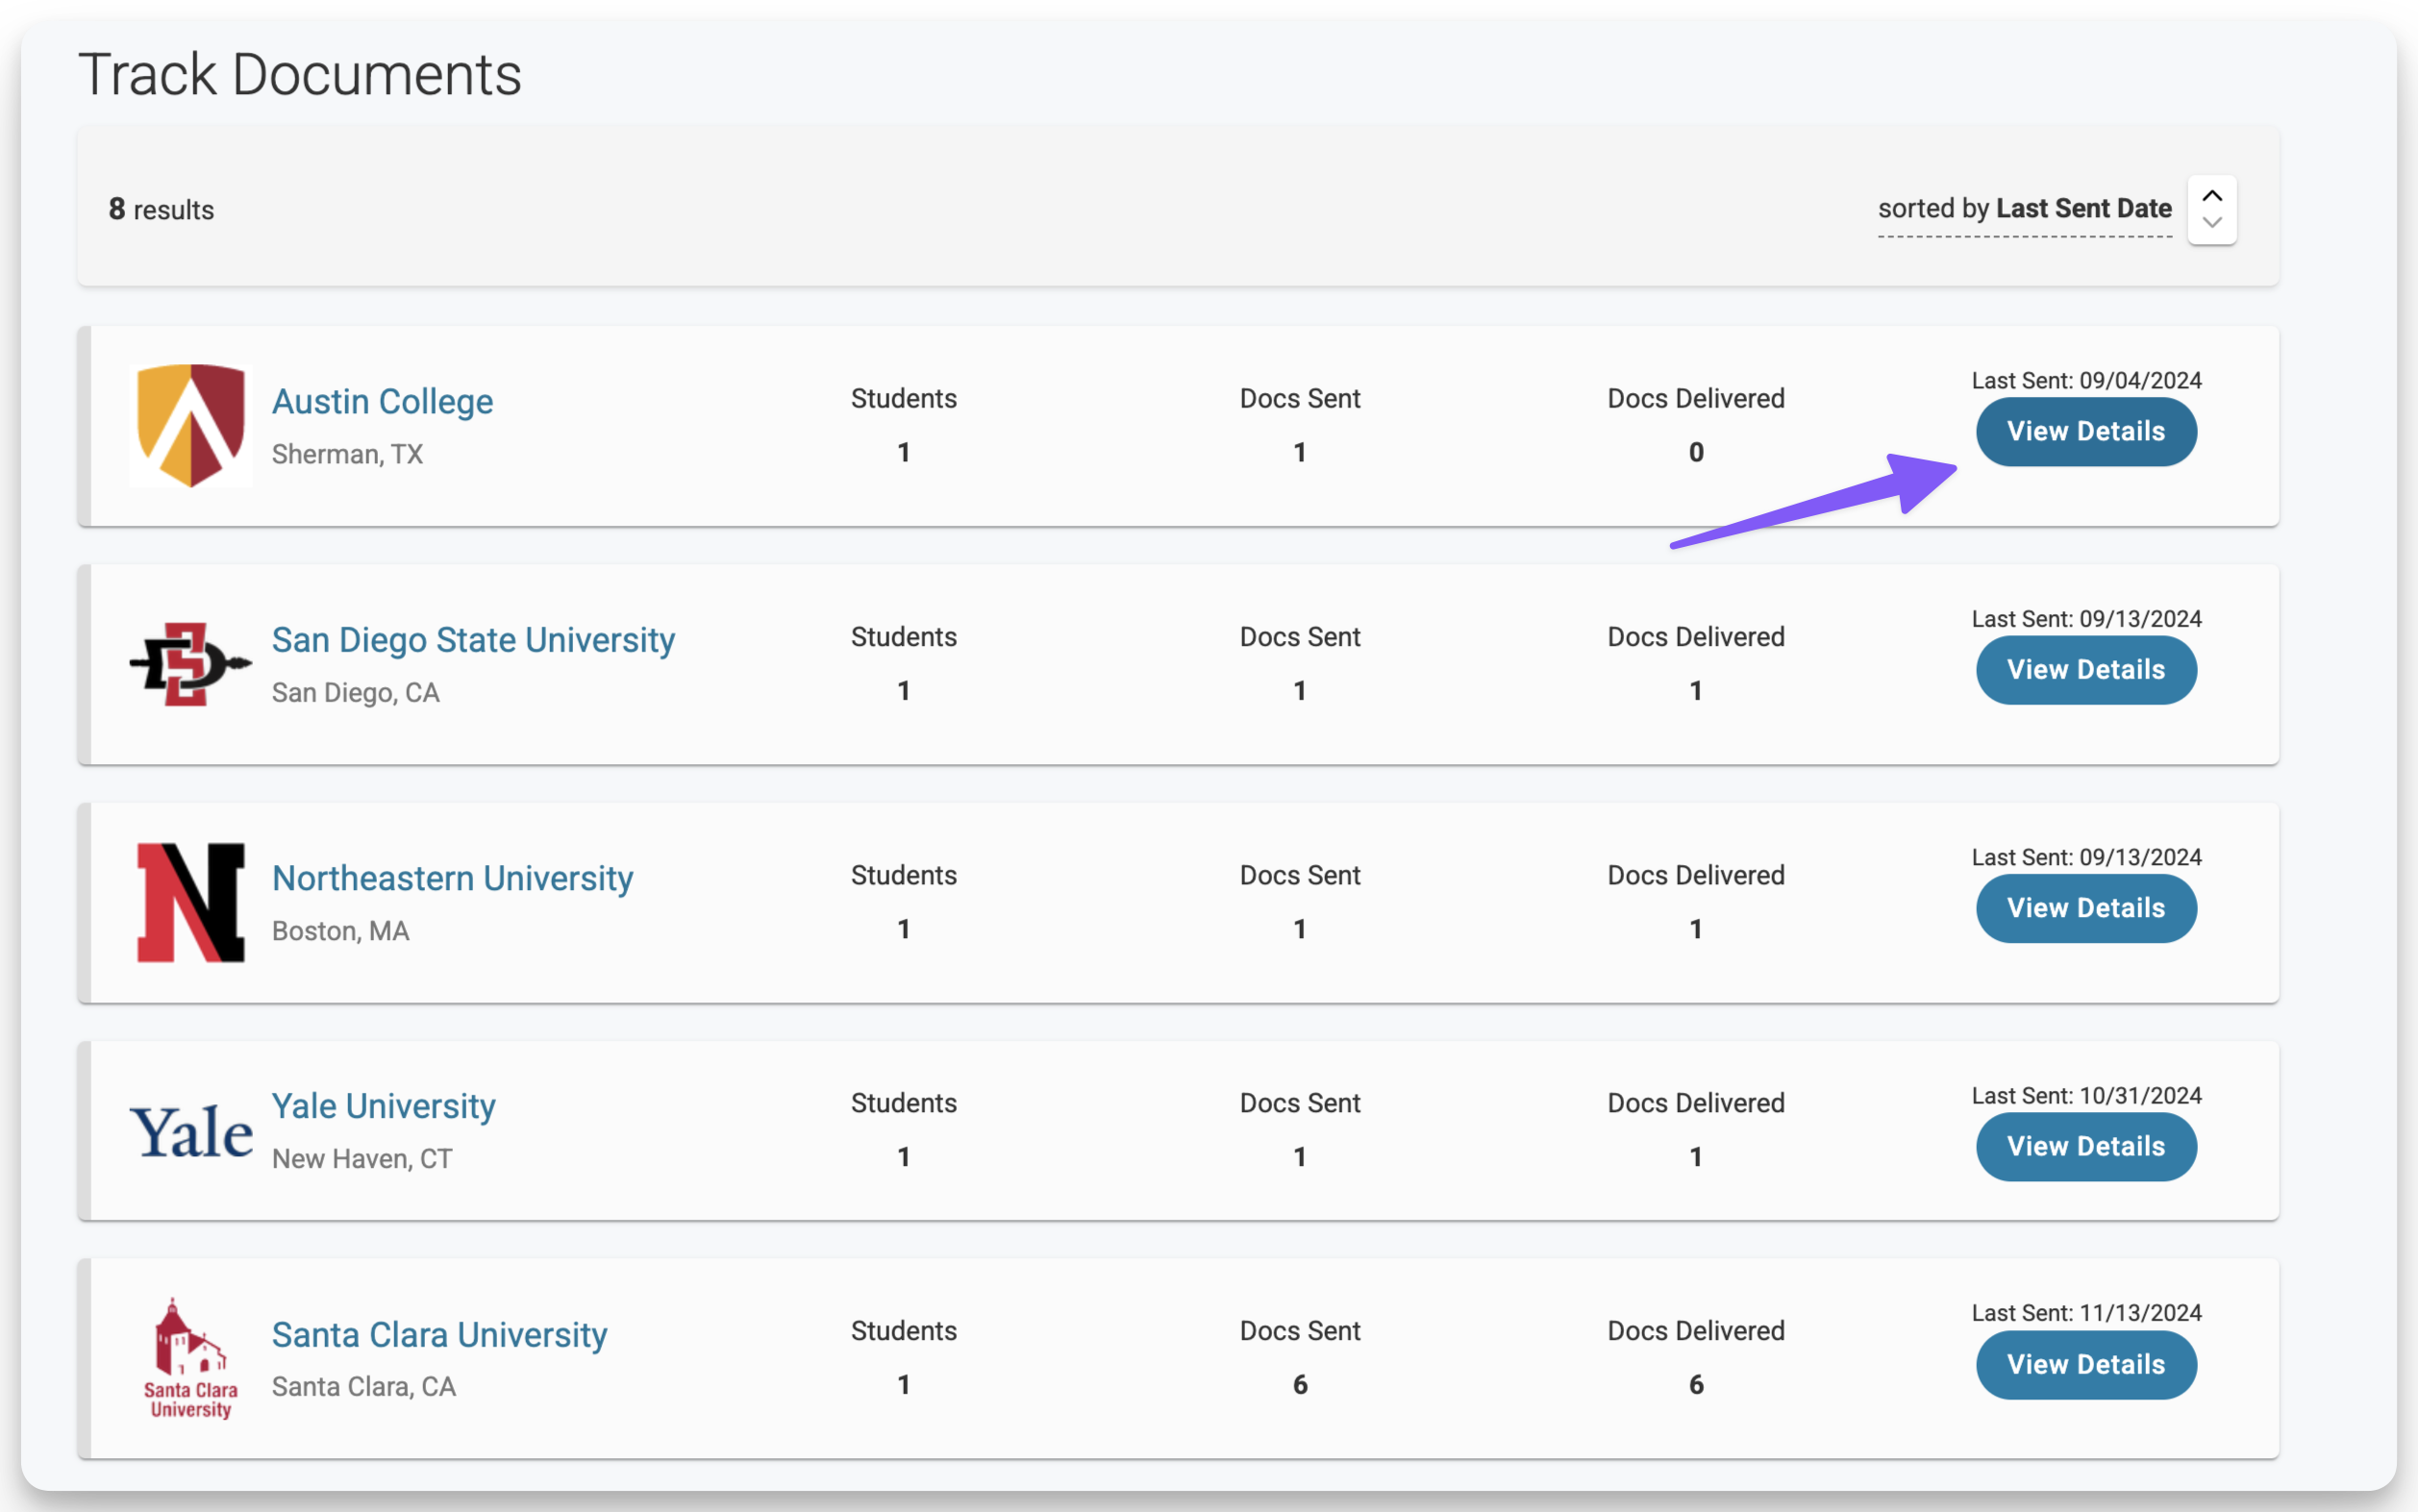Click the Austin College shield logo
Viewport: 2418px width, 1512px height.
(x=191, y=425)
